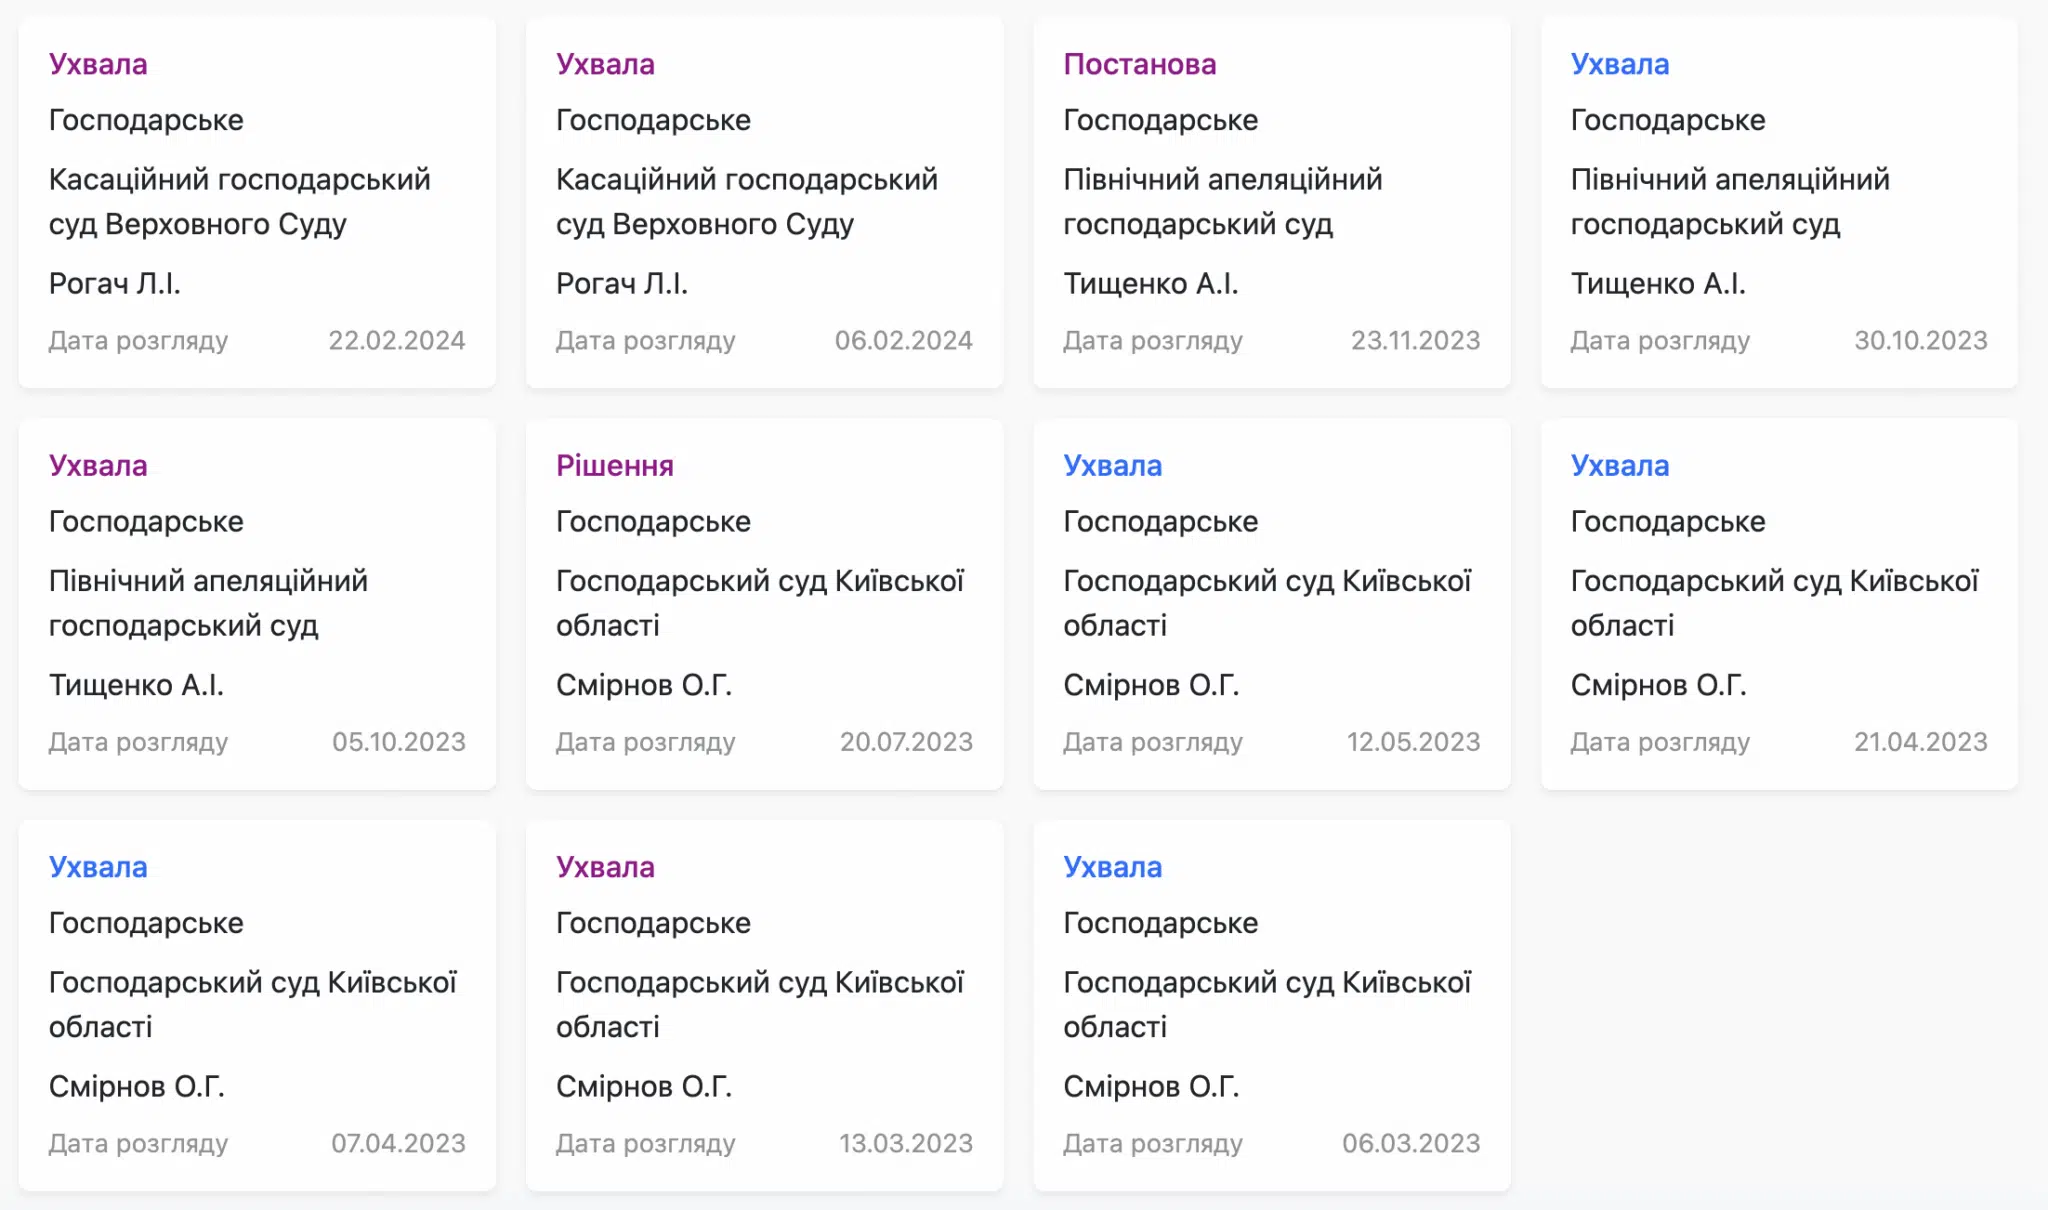Open the Ухвала dated 12.05.2023
Viewport: 2048px width, 1210px height.
coord(1112,466)
